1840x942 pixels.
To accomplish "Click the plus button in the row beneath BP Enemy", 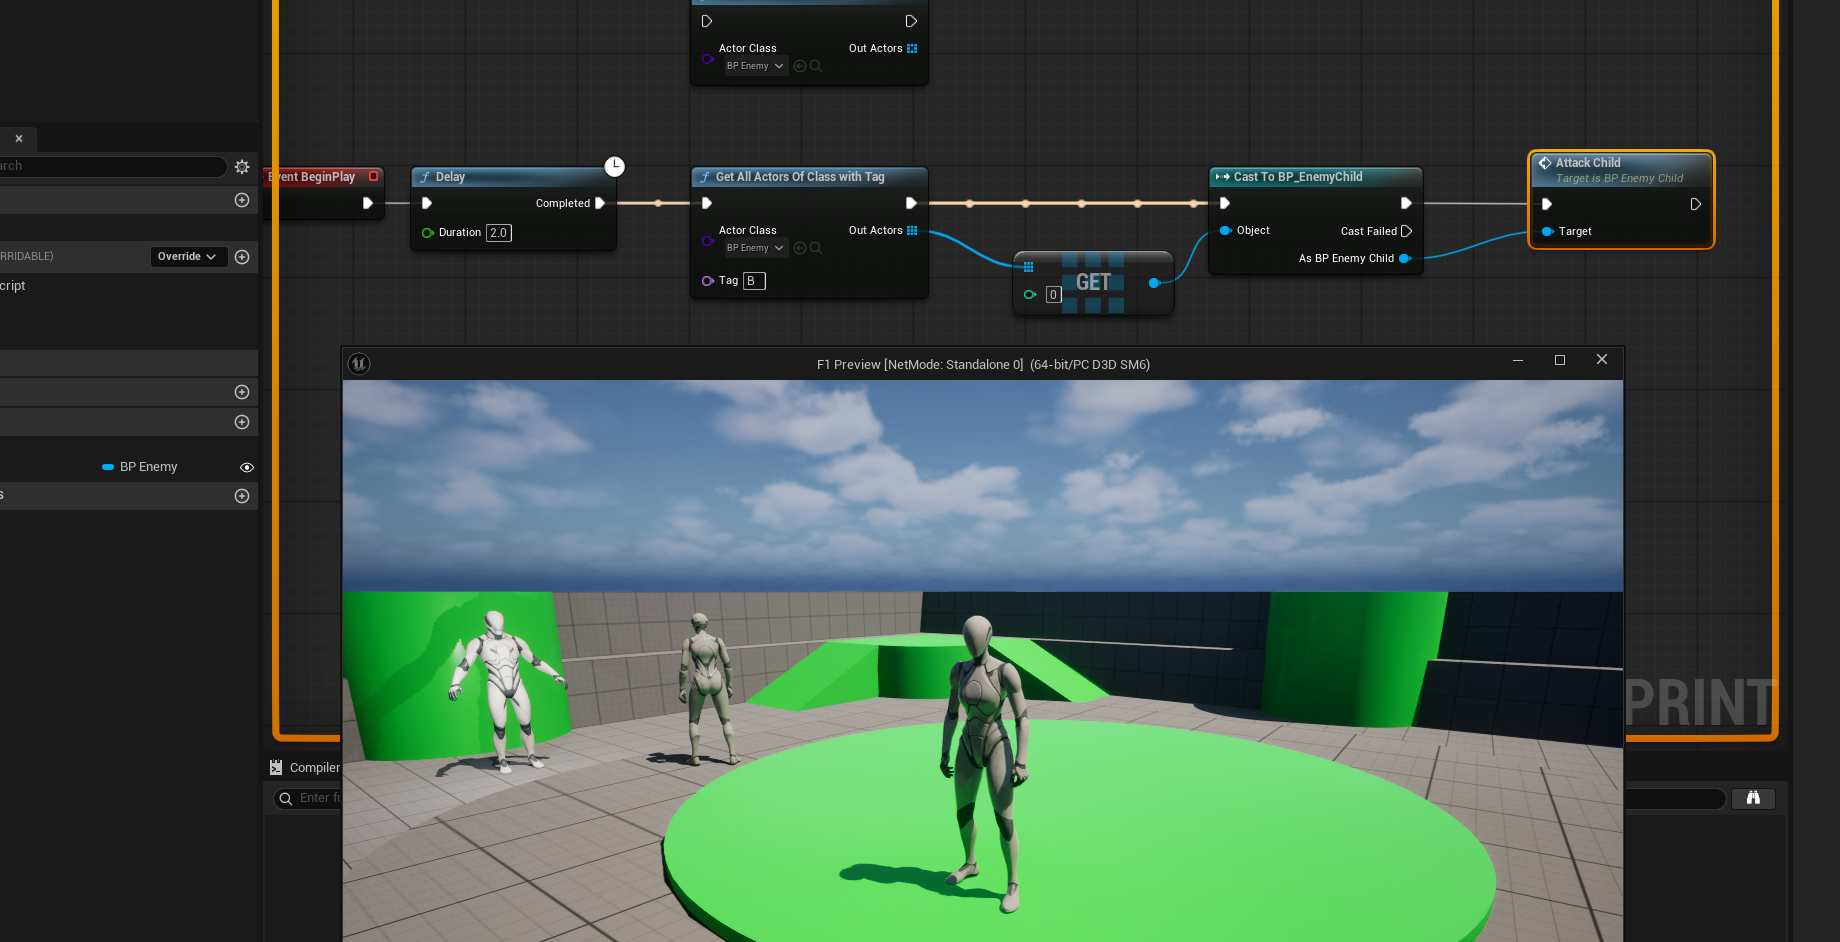I will pyautogui.click(x=242, y=496).
